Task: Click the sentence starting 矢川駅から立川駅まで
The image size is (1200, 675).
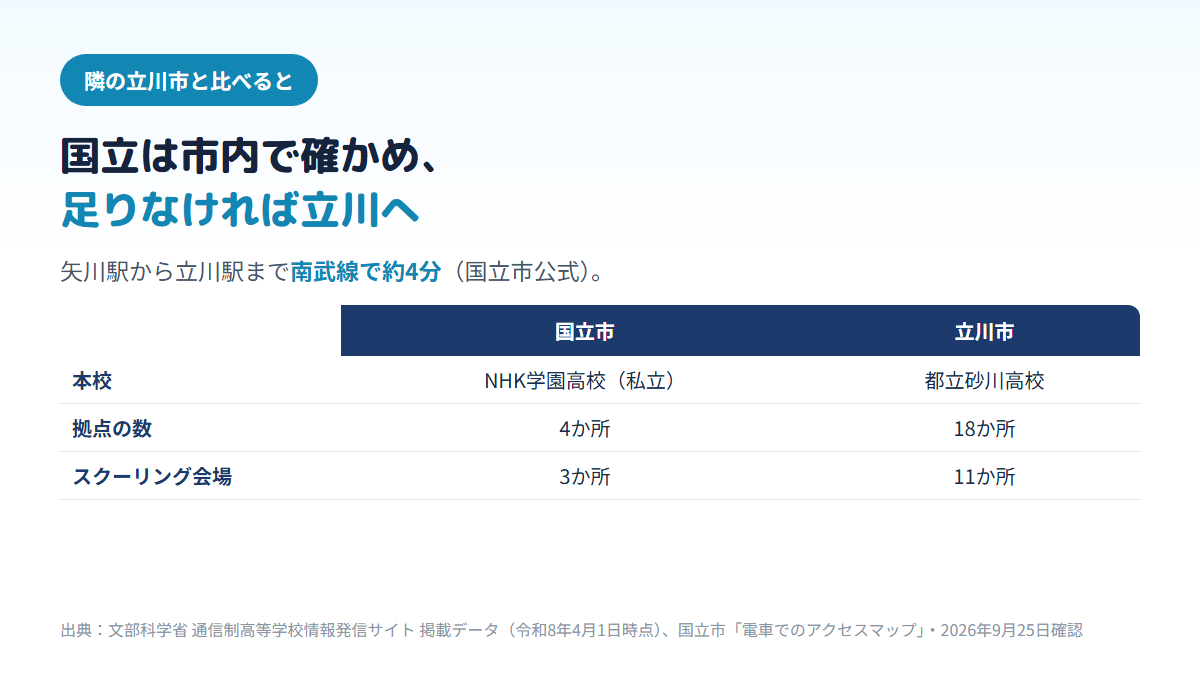Action: [333, 273]
